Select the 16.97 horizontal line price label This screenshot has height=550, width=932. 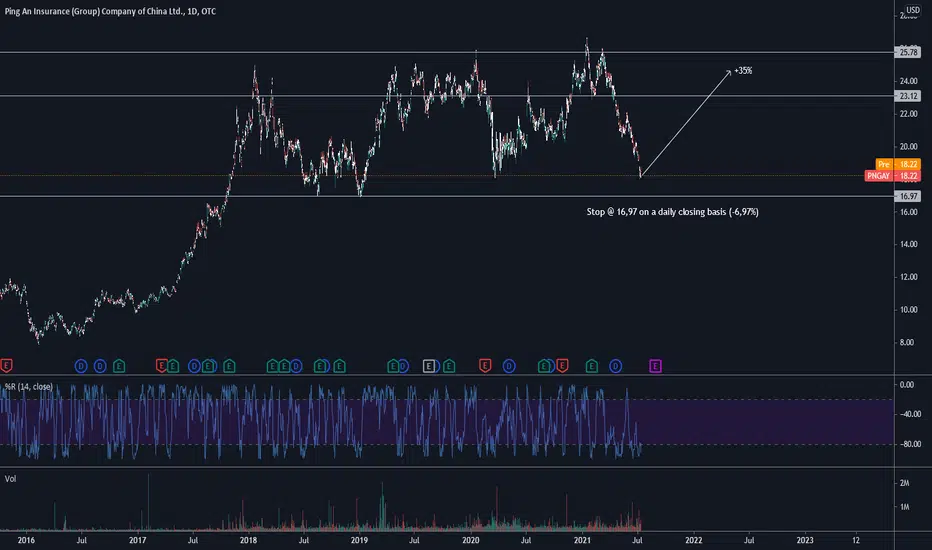point(908,196)
